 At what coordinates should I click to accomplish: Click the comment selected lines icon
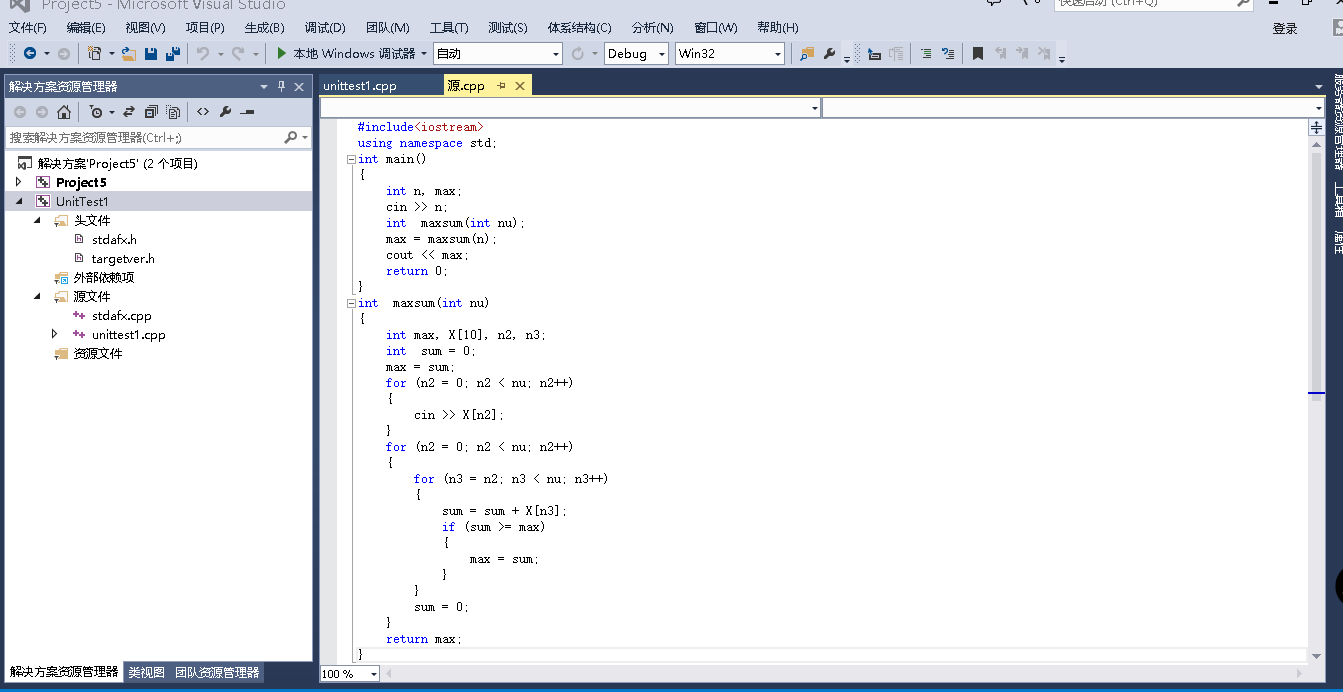[x=925, y=53]
